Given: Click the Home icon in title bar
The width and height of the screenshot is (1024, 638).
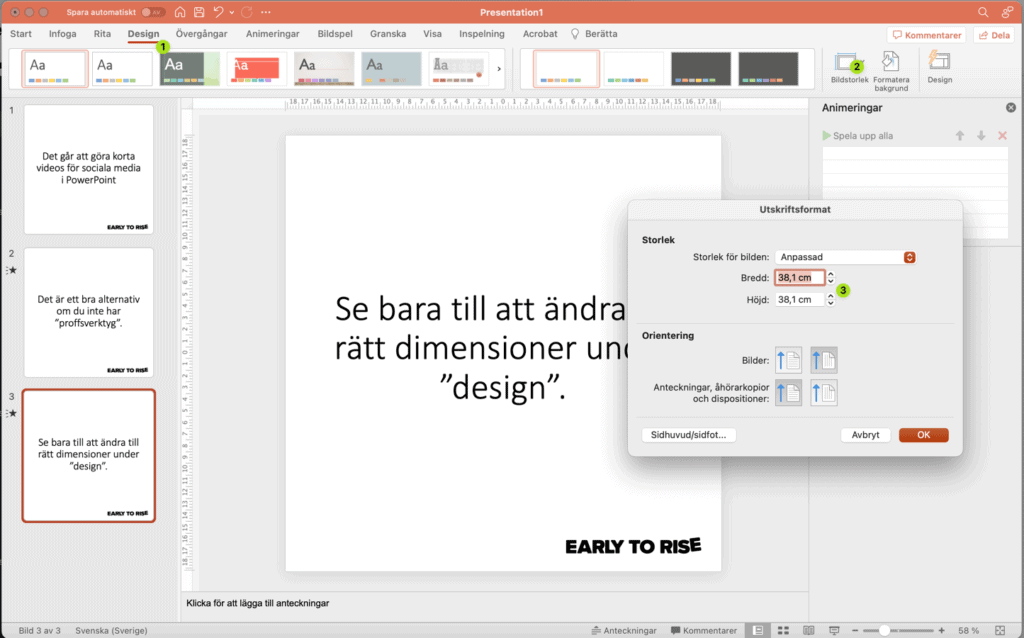Looking at the screenshot, I should (x=180, y=12).
